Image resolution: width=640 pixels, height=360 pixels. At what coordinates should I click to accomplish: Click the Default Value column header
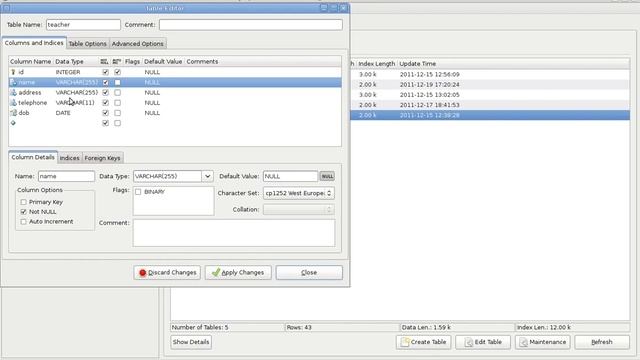(x=163, y=62)
